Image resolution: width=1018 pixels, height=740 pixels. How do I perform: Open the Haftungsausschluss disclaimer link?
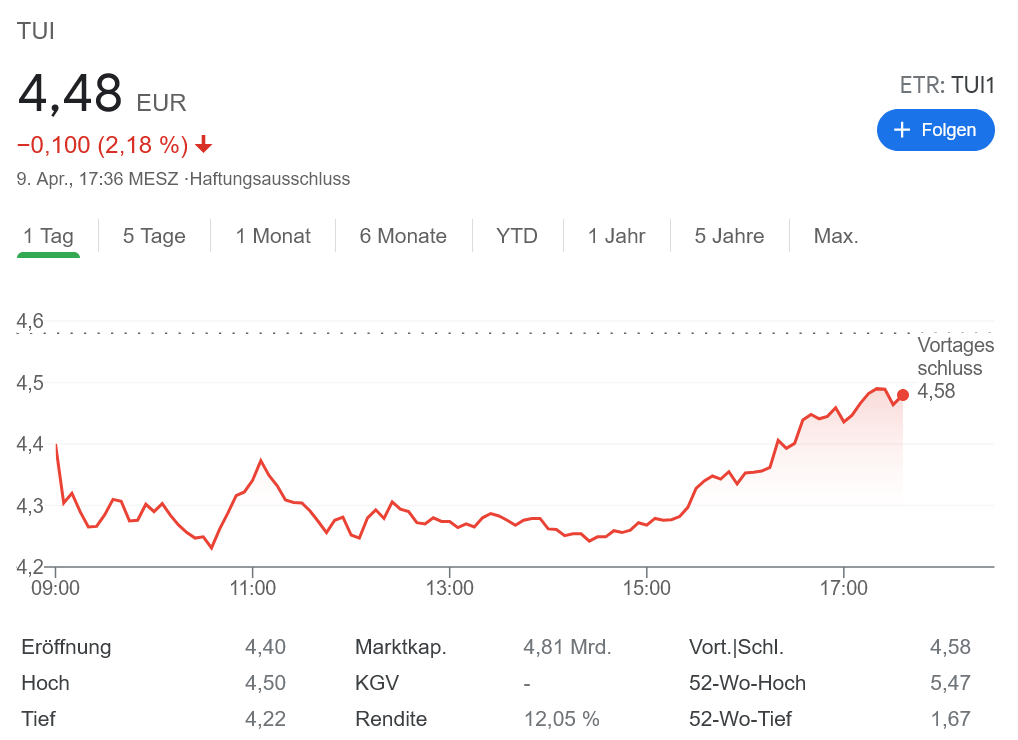pos(270,180)
